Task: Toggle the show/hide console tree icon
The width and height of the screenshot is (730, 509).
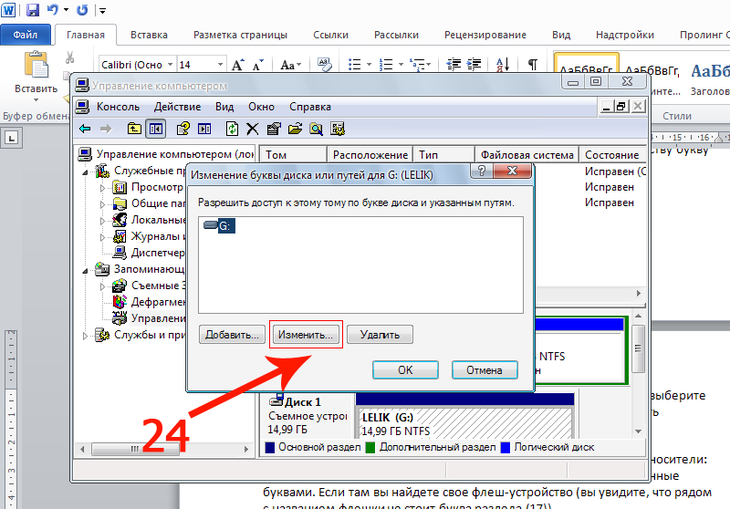Action: point(156,129)
